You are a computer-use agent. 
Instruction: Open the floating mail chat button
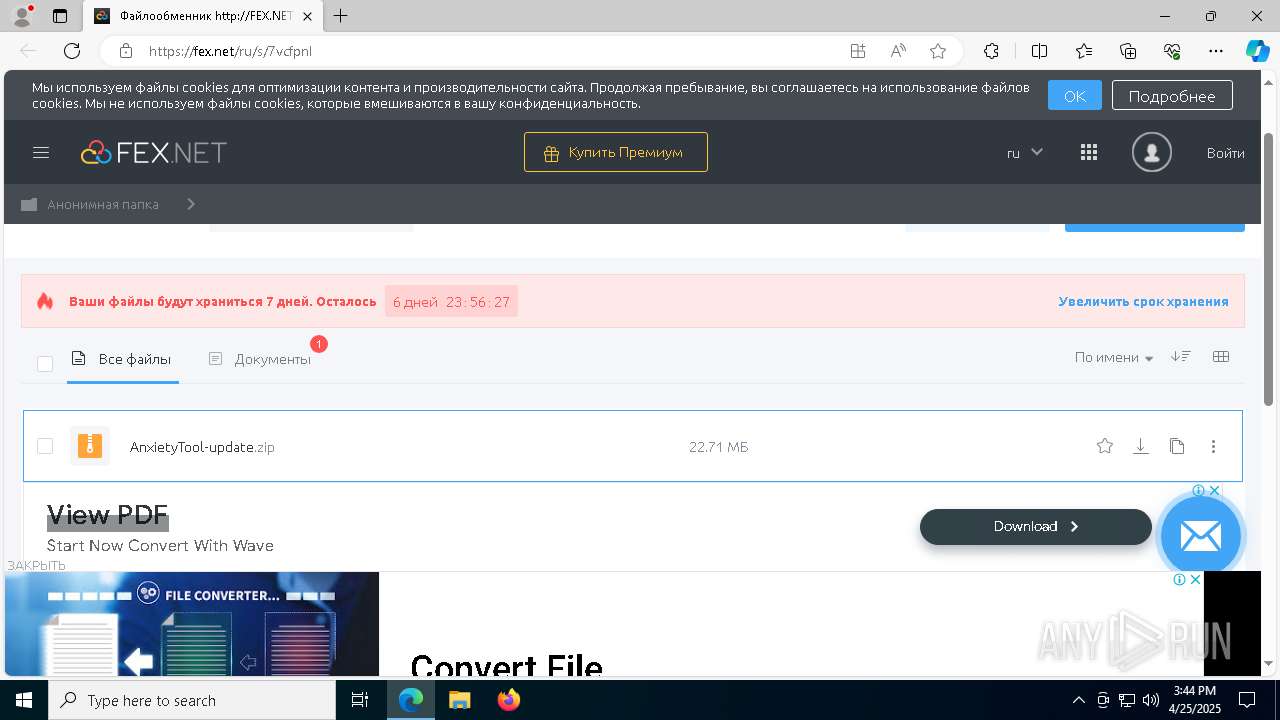[1200, 536]
